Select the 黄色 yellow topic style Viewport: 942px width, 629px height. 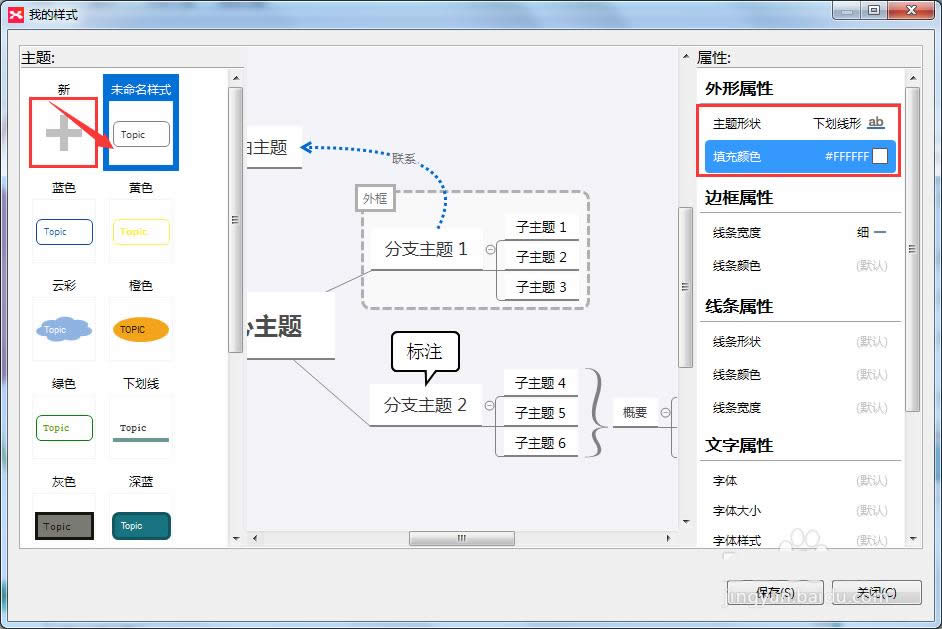coord(140,231)
